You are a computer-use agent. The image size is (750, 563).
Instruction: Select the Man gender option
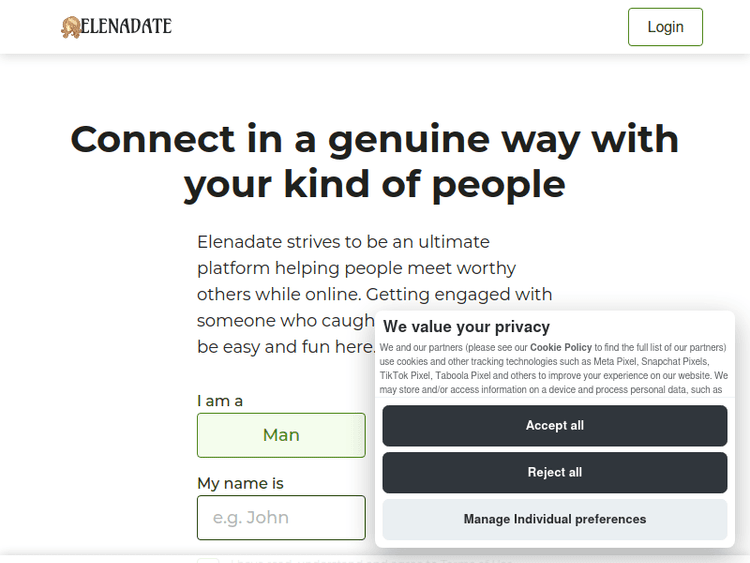[281, 435]
